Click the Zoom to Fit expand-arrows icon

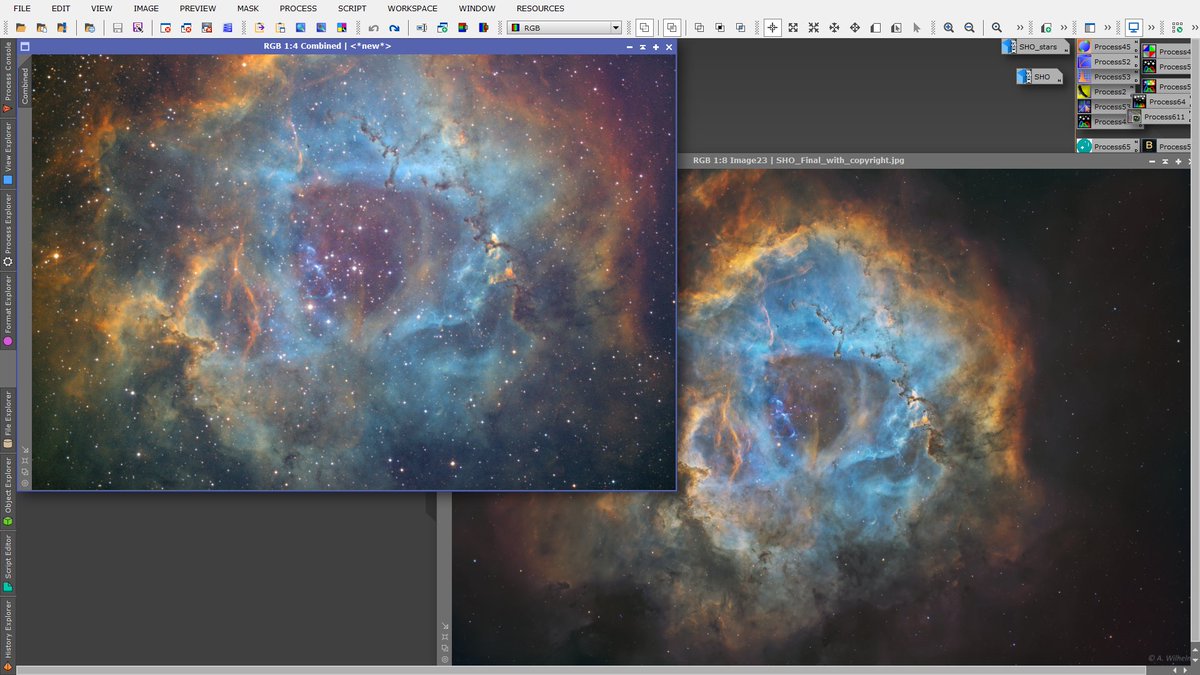[x=793, y=28]
